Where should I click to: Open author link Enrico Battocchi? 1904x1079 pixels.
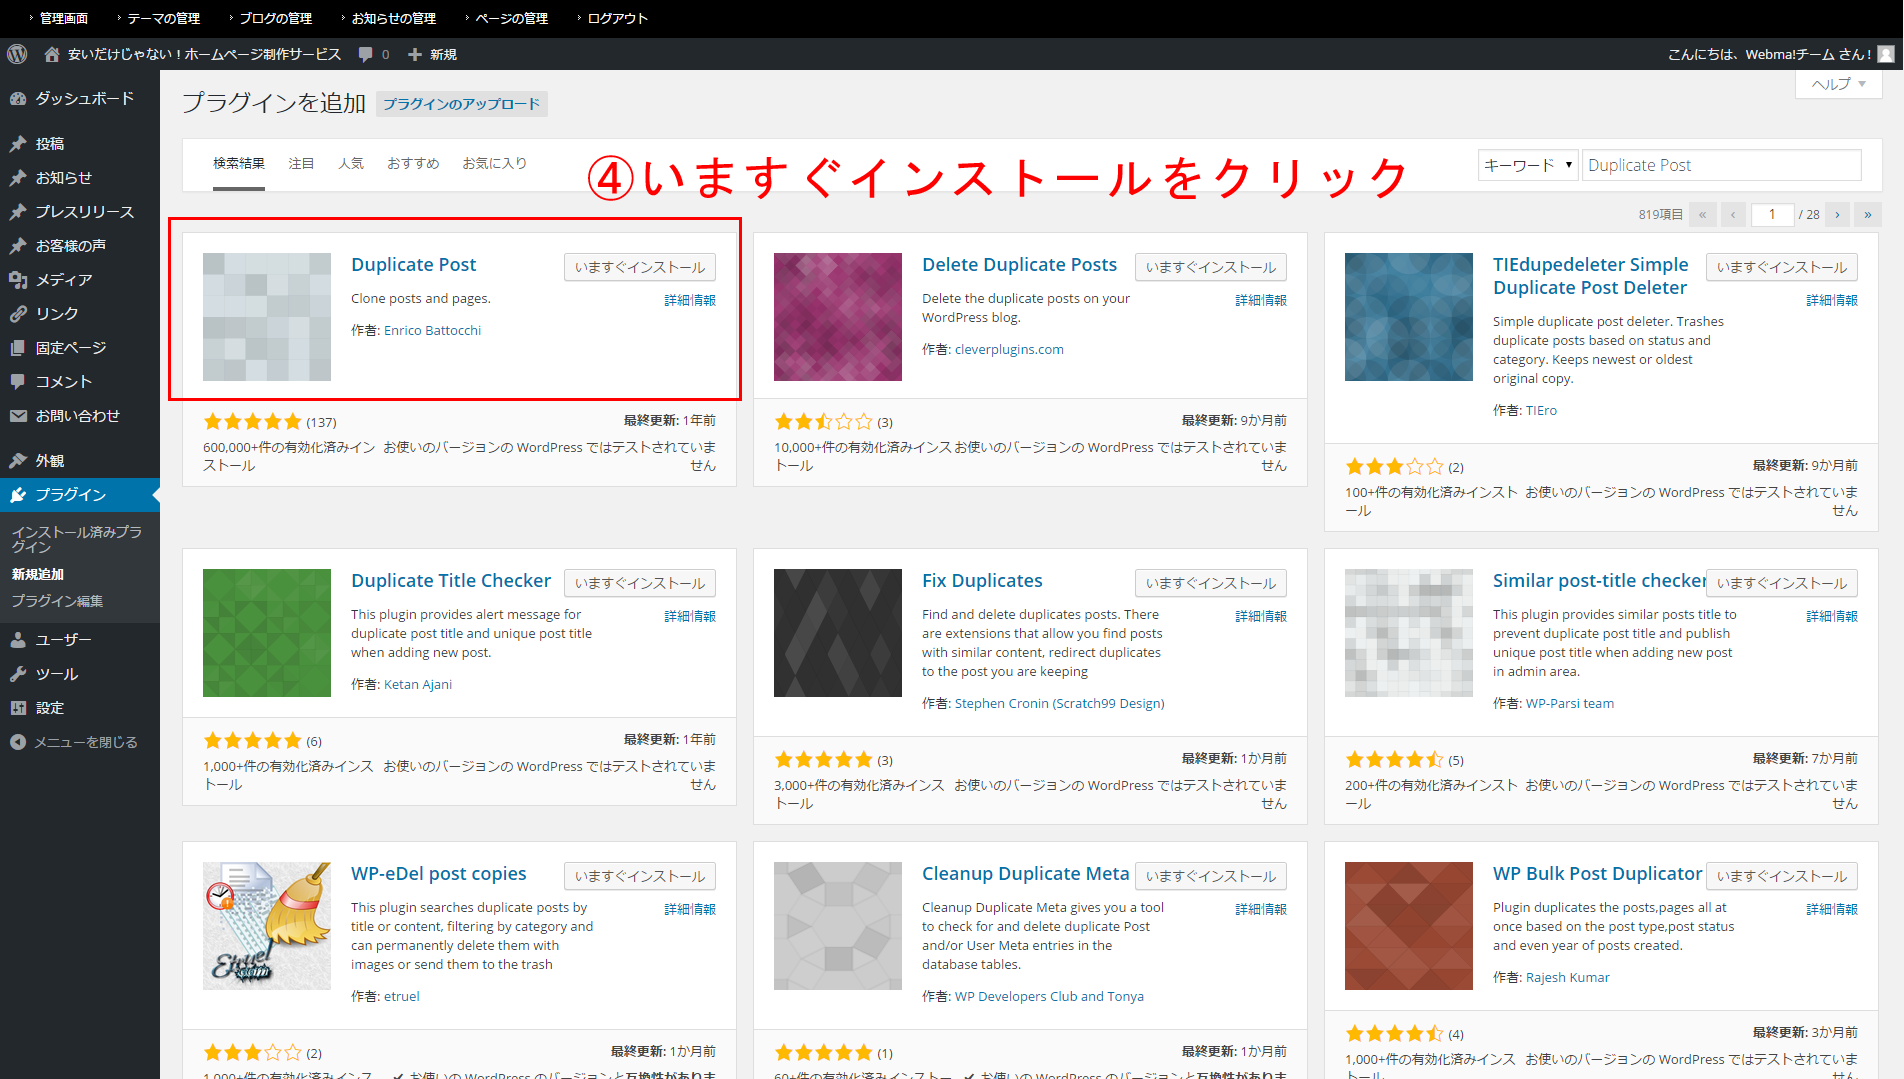(432, 330)
